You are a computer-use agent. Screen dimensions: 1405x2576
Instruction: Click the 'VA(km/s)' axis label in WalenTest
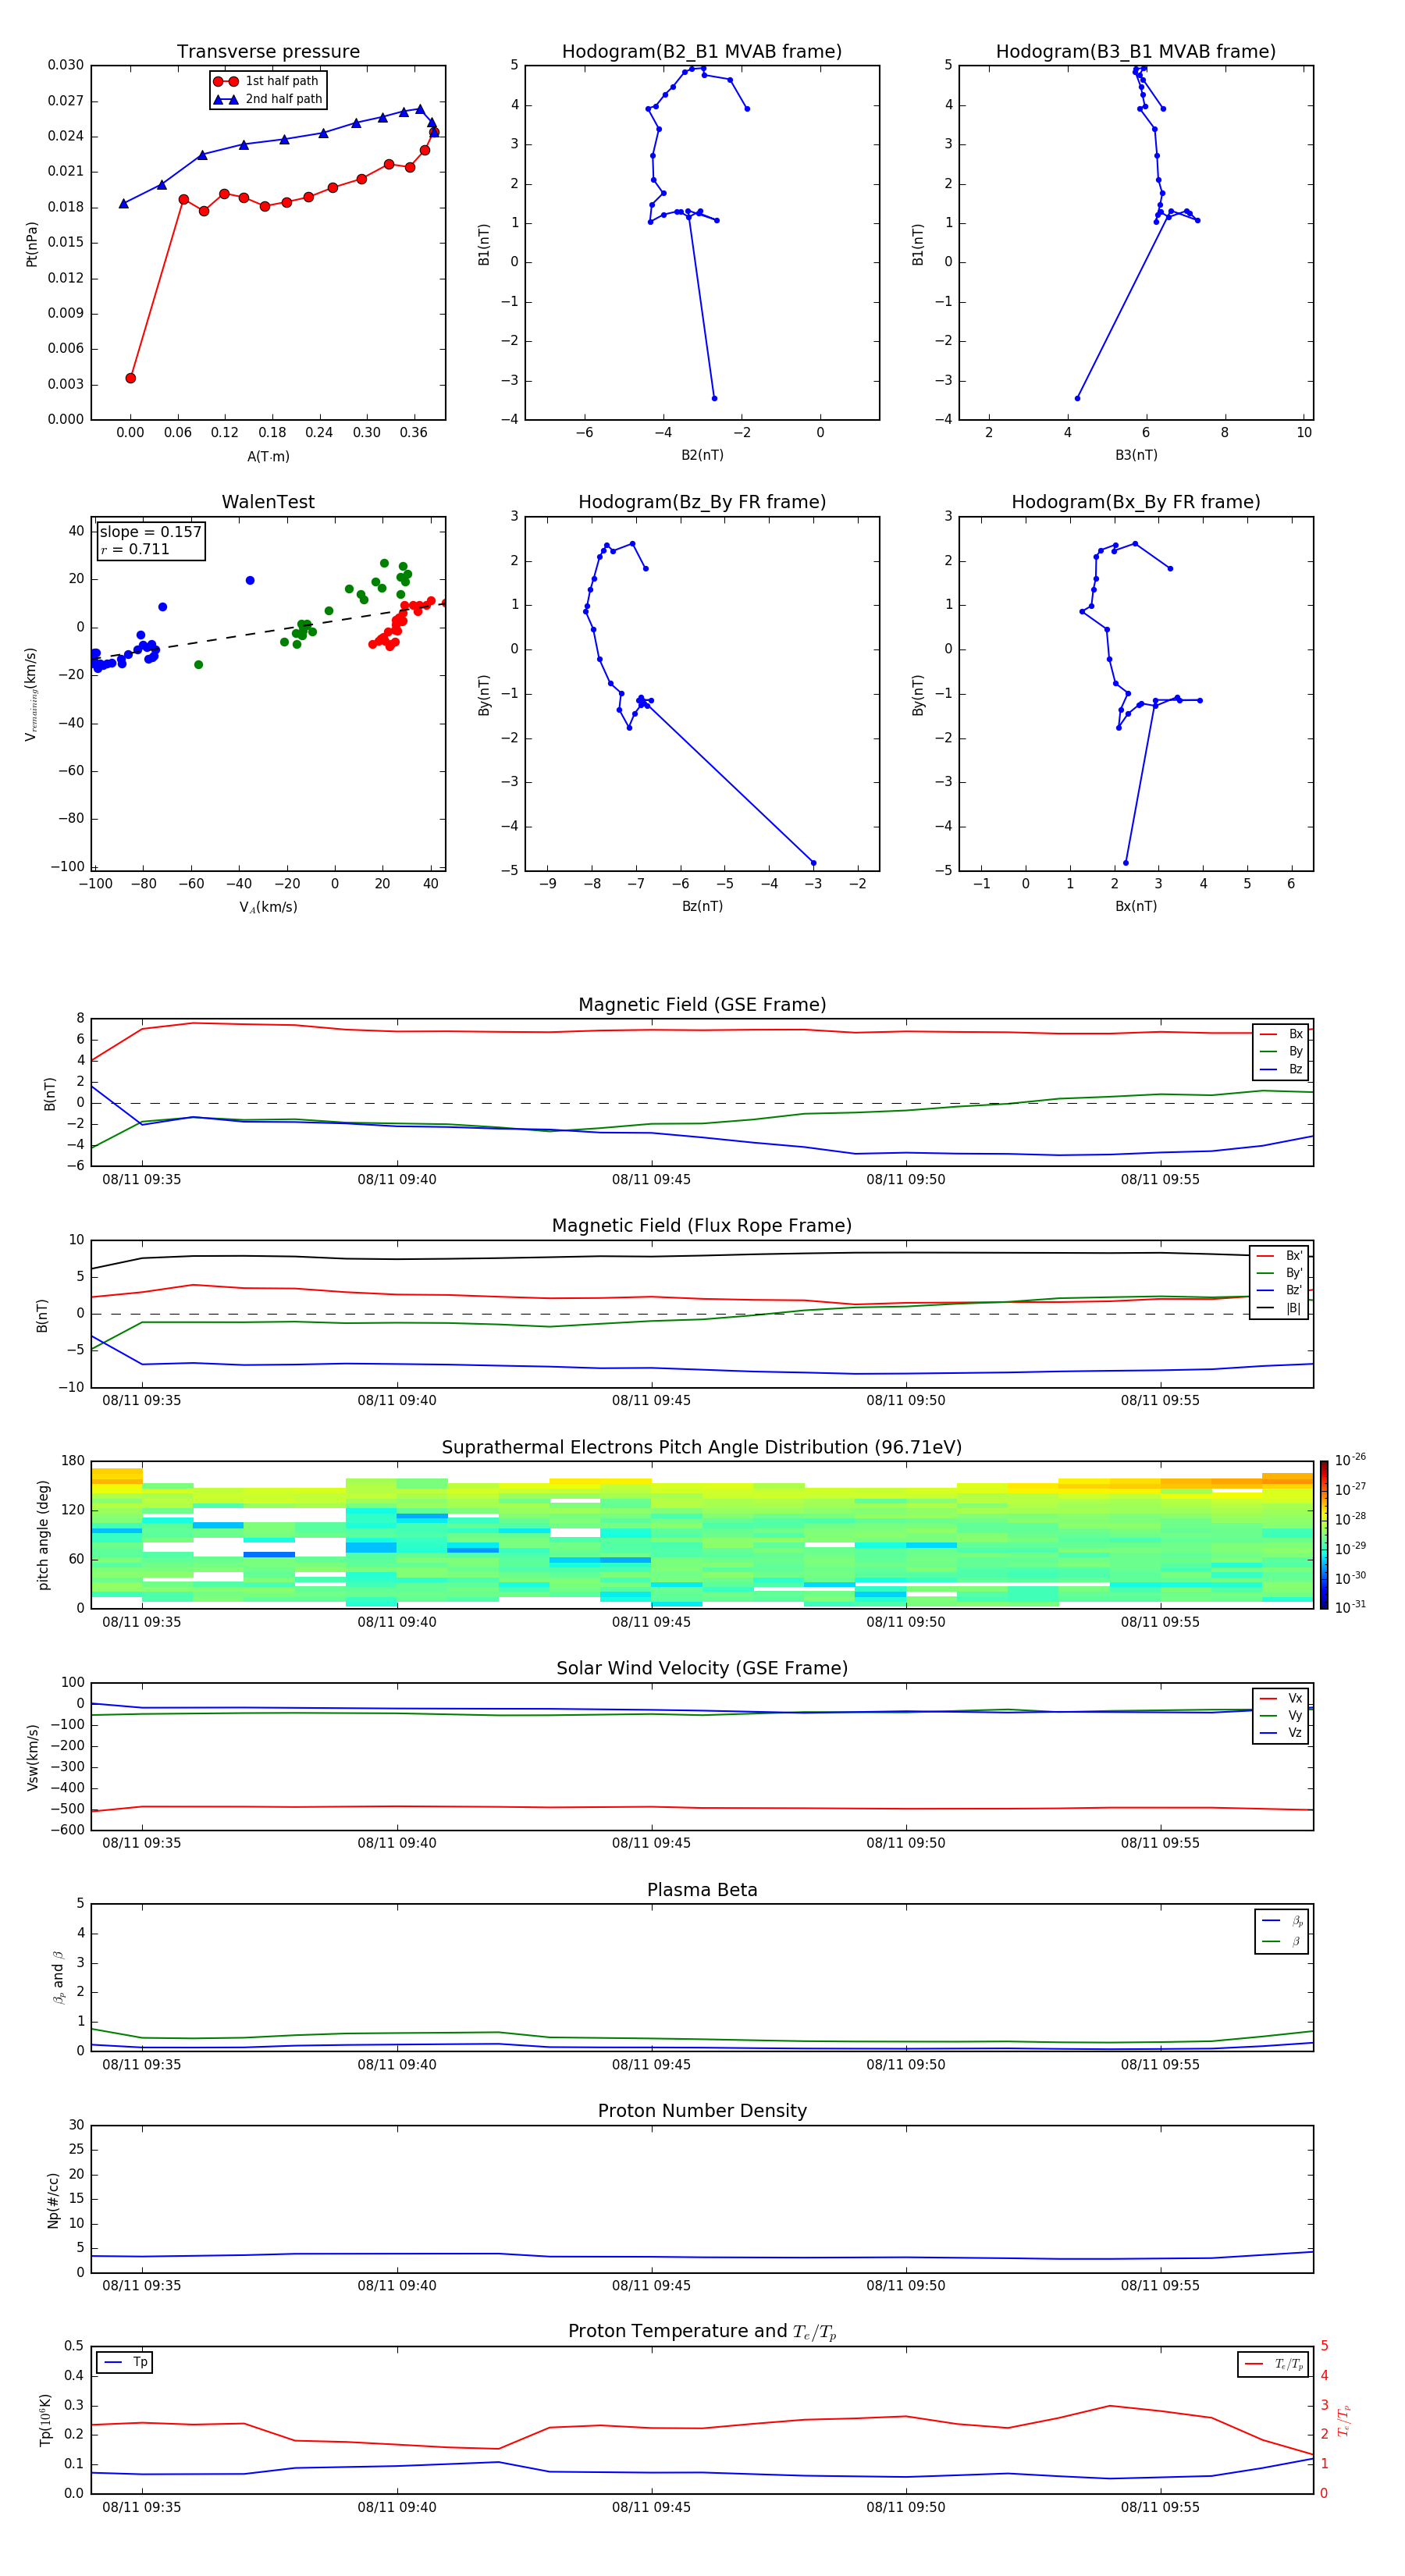tap(268, 907)
